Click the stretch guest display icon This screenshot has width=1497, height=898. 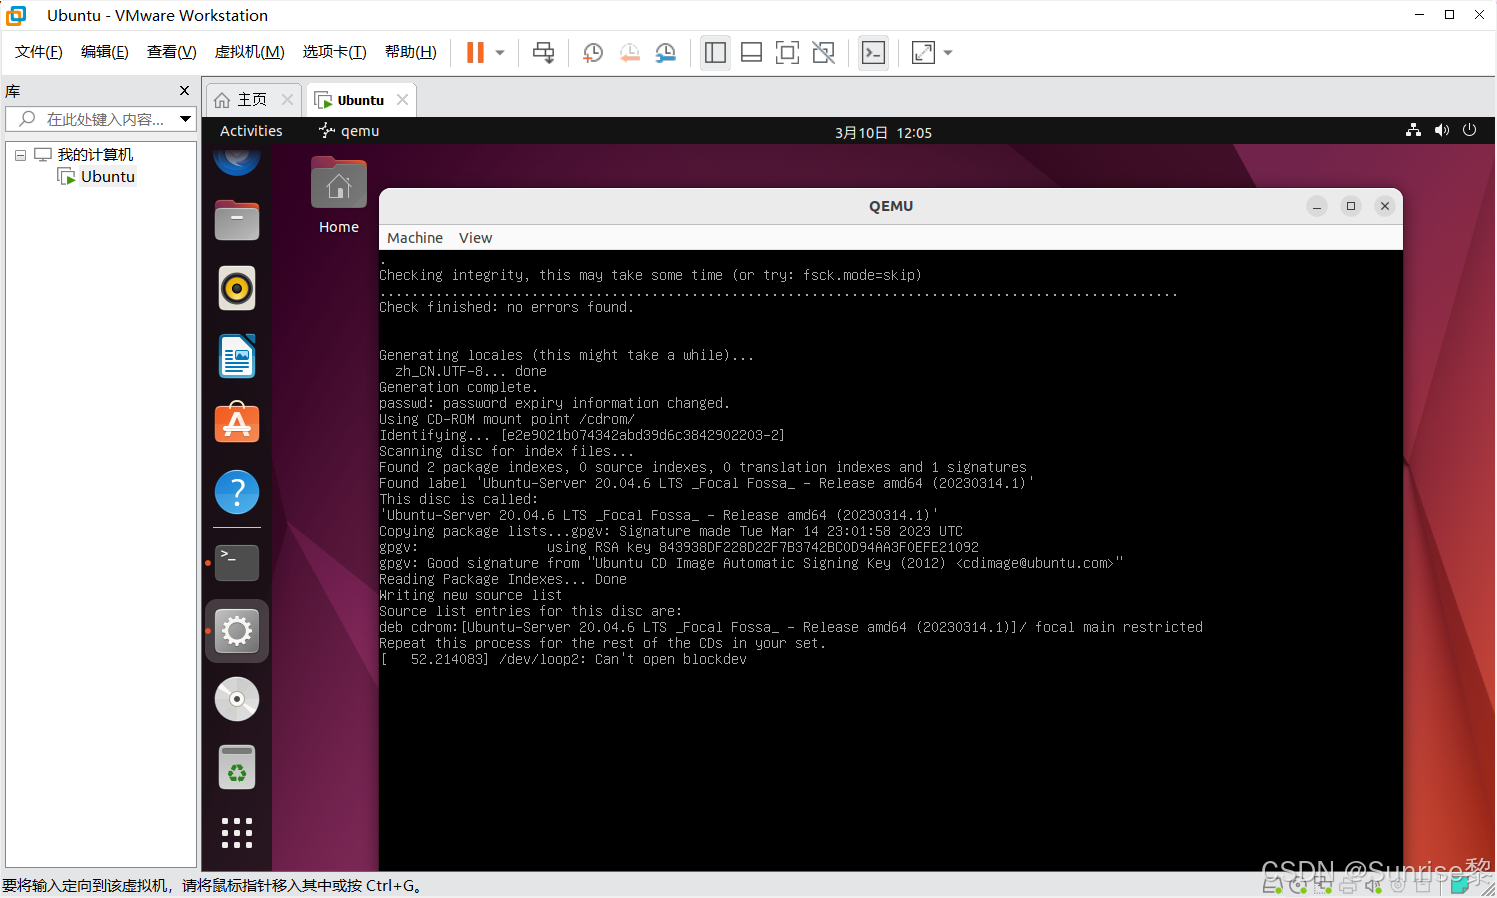(x=923, y=53)
